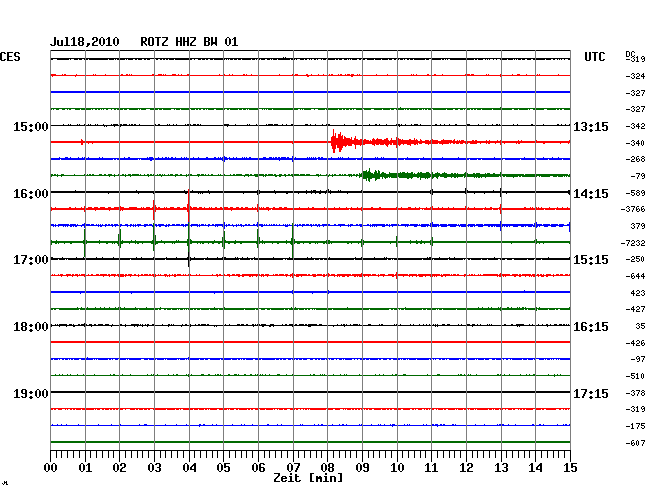Select the DC offset value 423

[x=638, y=293]
